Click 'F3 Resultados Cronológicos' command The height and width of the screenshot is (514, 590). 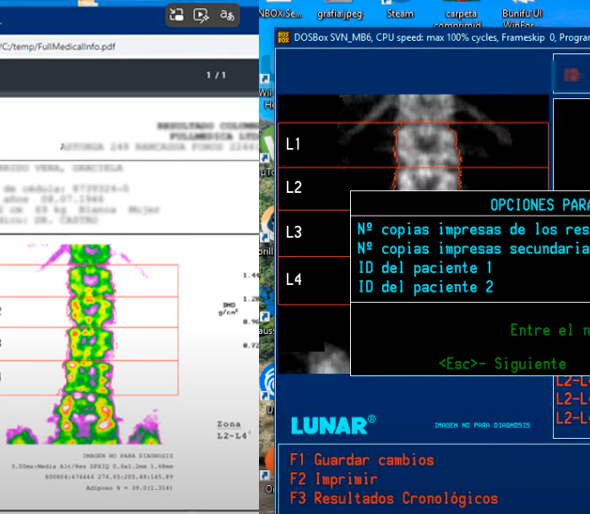(x=394, y=498)
